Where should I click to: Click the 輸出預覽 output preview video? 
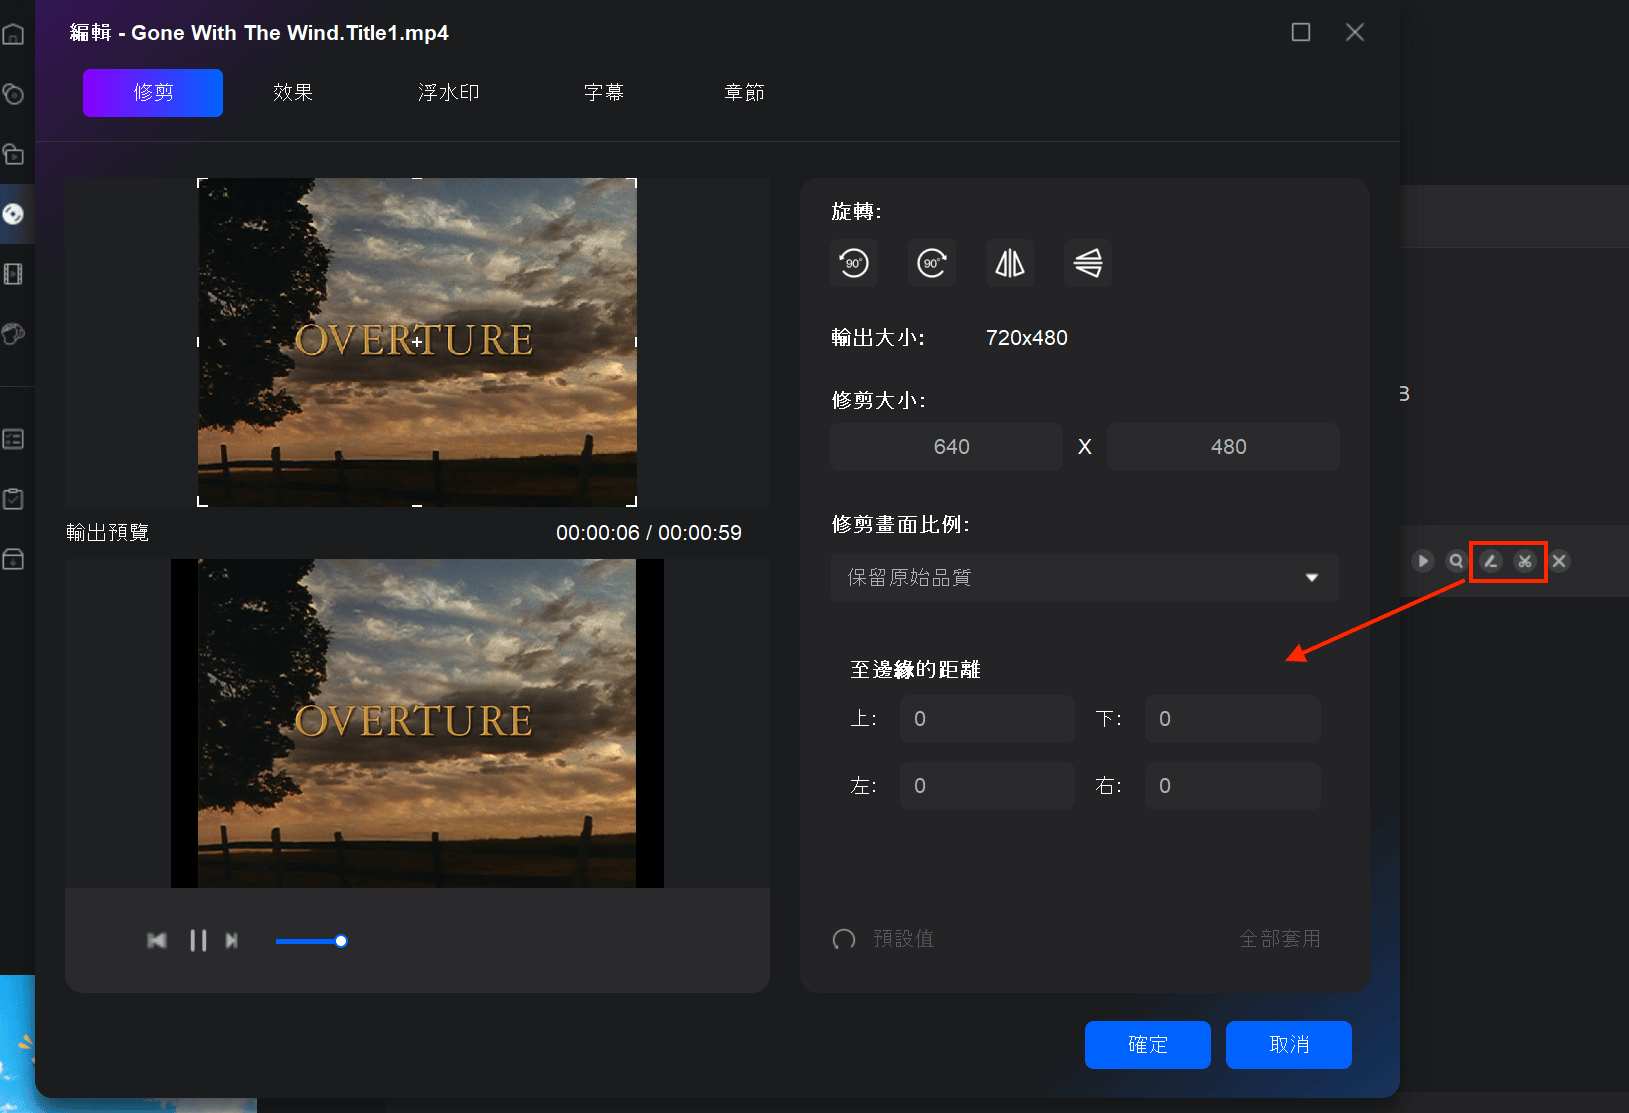(417, 723)
